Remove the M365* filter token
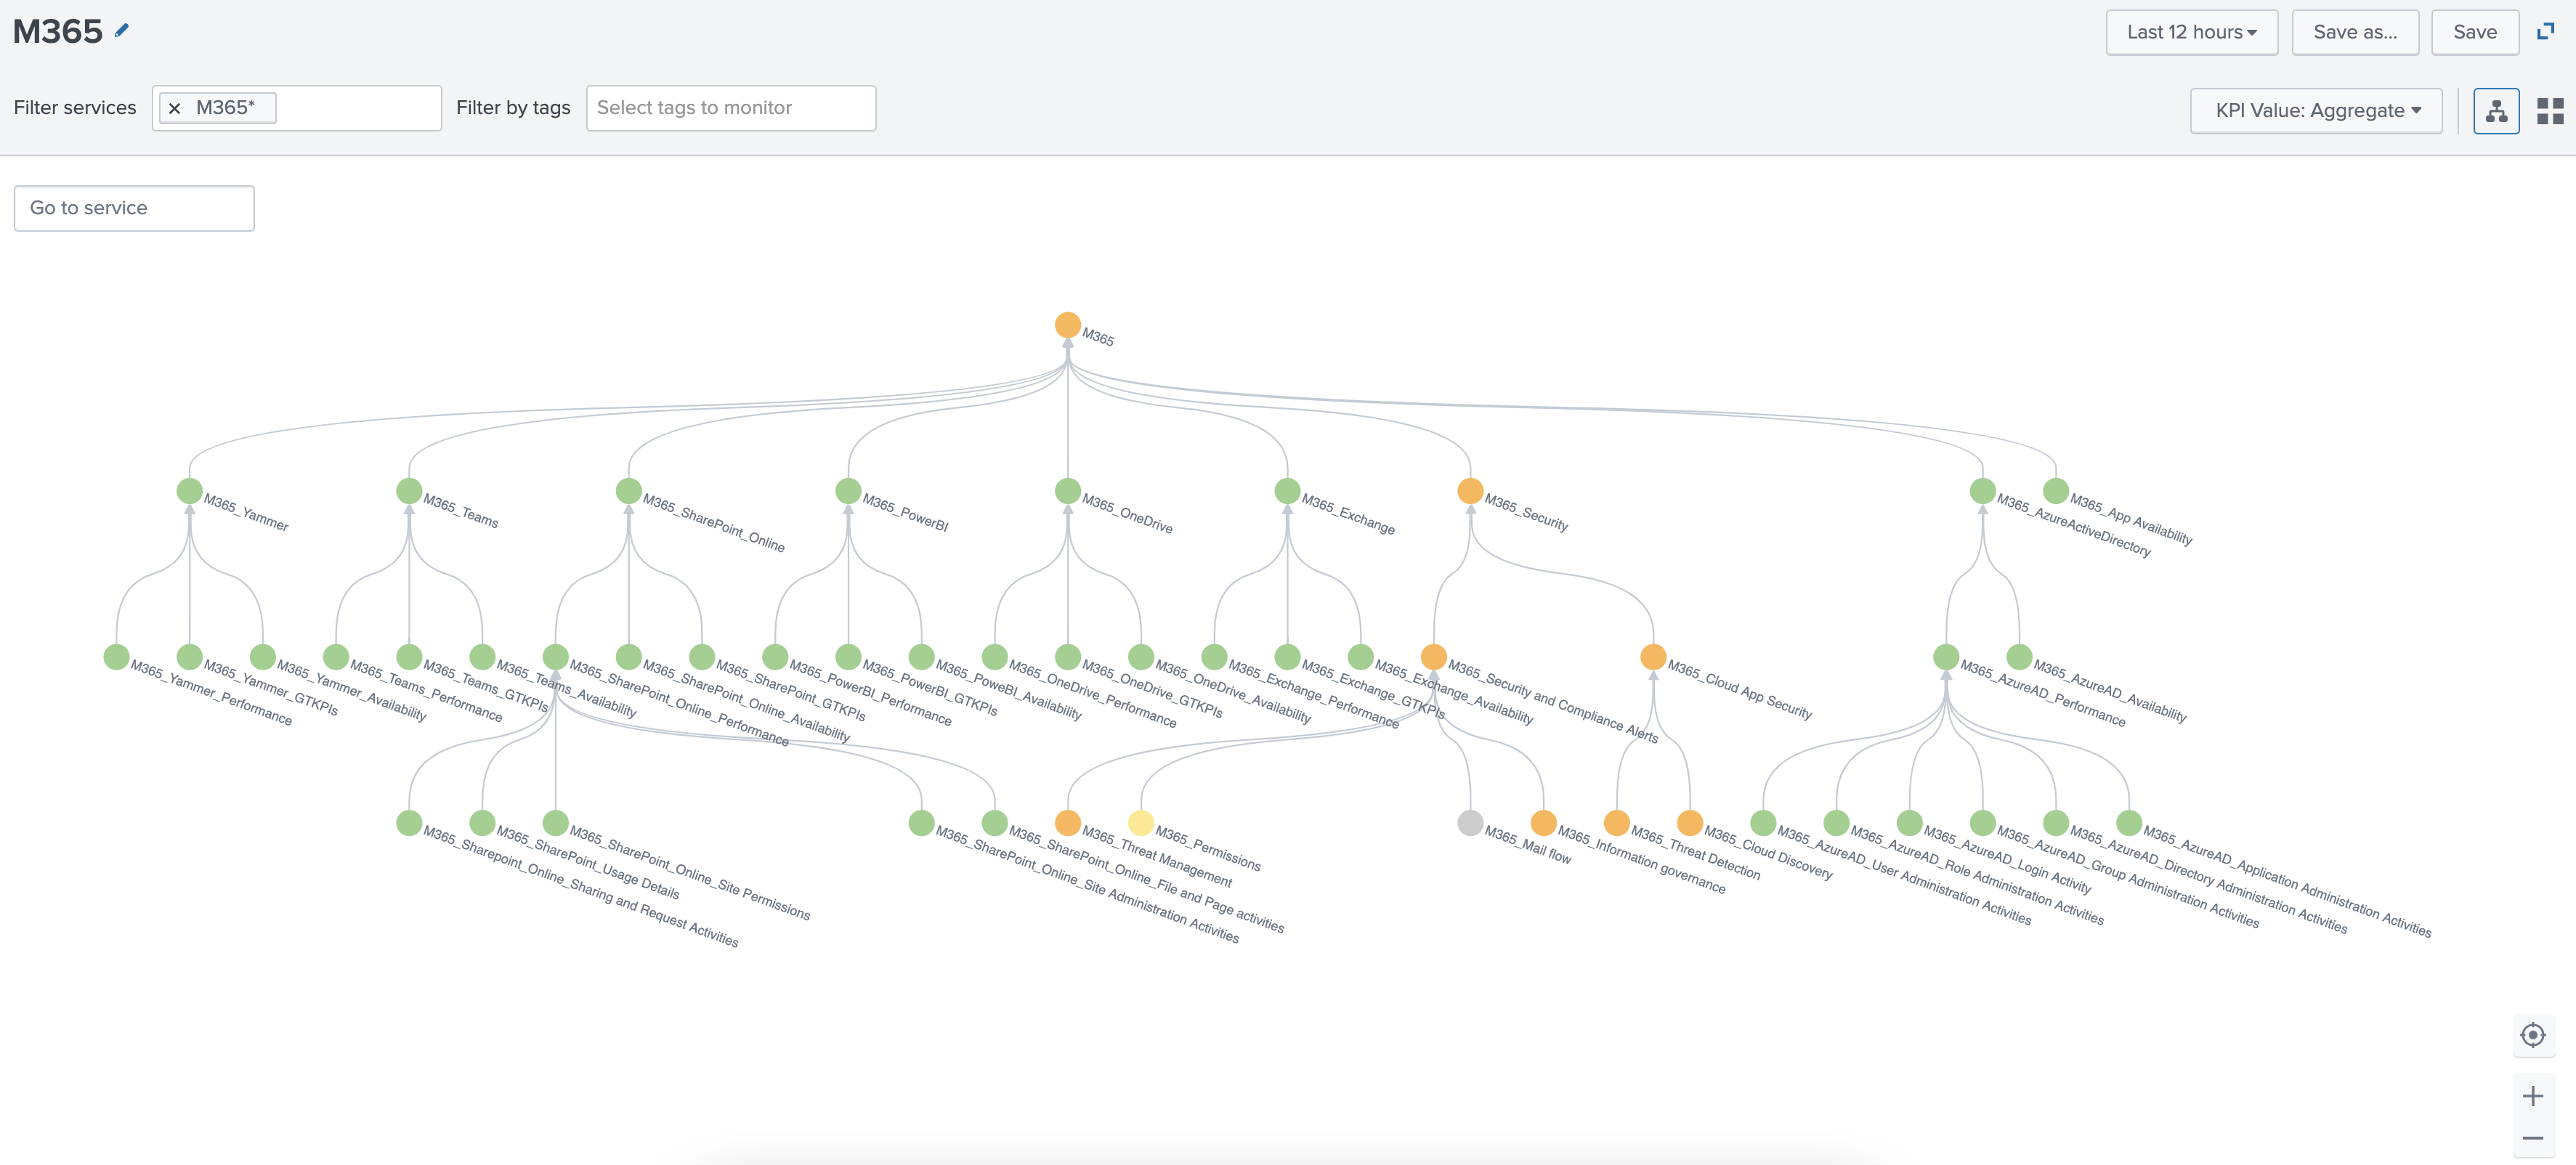 175,108
